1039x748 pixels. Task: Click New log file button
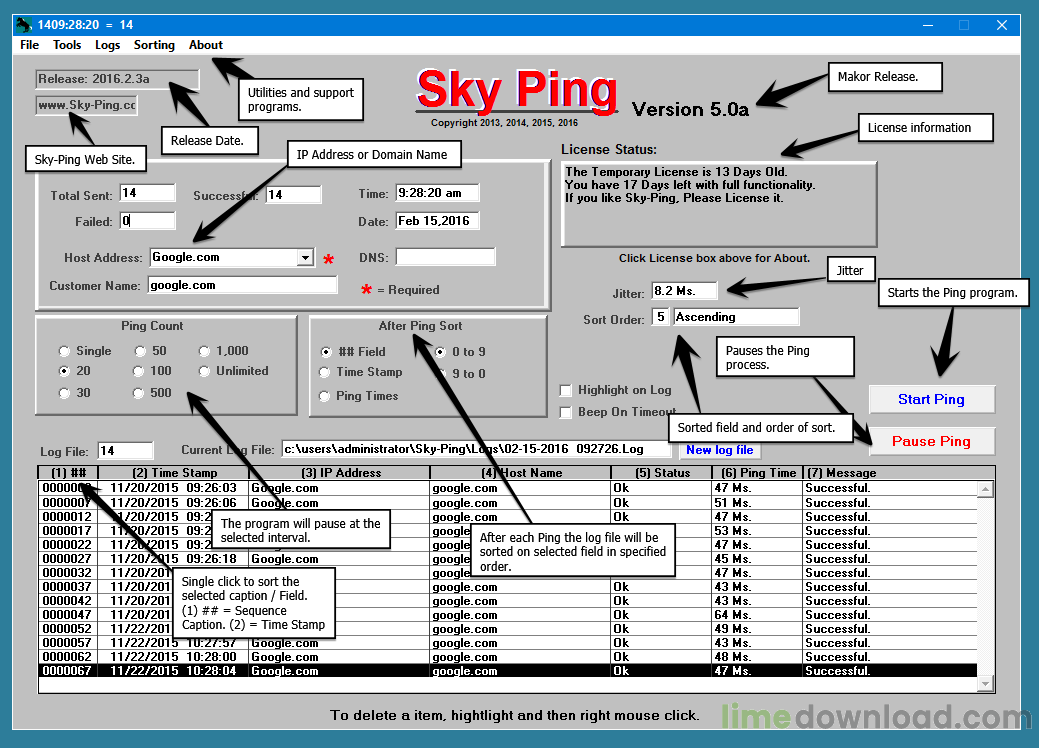[720, 450]
